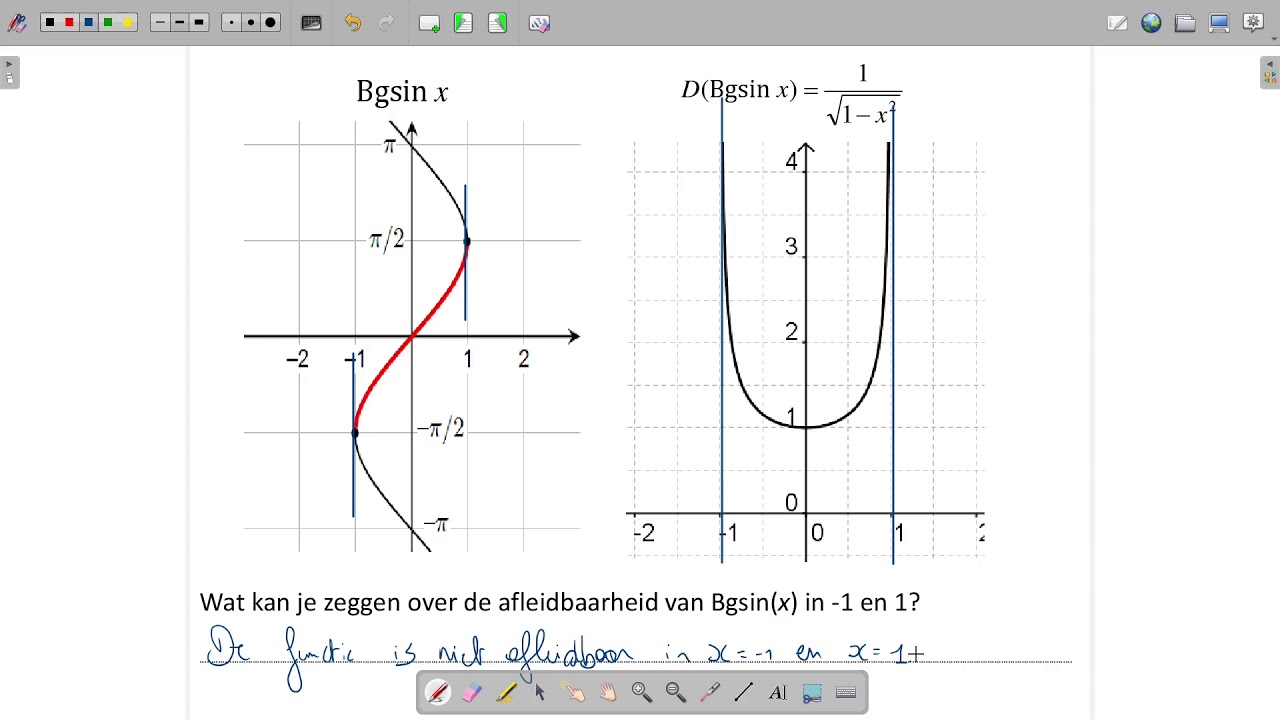The height and width of the screenshot is (720, 1280).
Task: Add a new blank page
Action: pos(429,23)
